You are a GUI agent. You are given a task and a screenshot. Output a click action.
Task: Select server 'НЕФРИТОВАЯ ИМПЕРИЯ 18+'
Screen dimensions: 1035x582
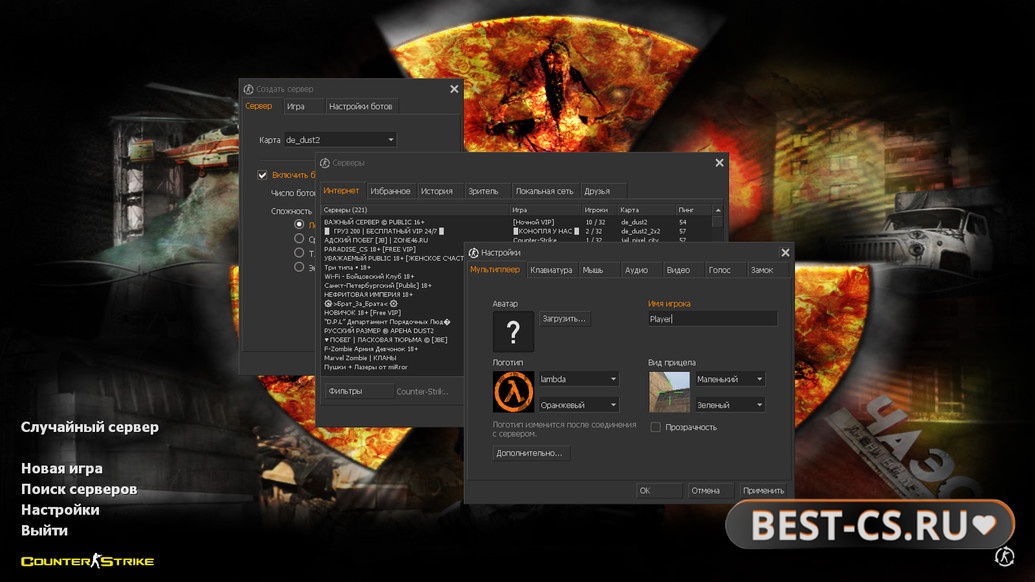(368, 294)
